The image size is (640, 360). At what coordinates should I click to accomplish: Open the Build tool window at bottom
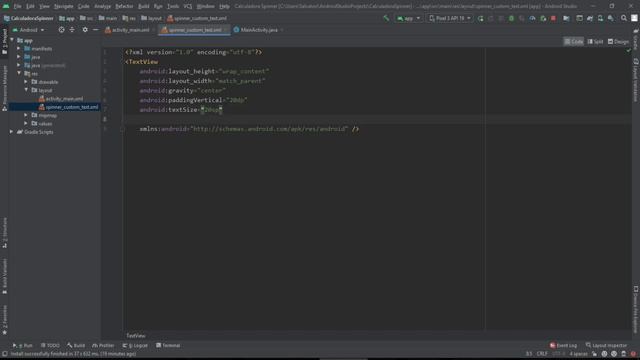76,345
